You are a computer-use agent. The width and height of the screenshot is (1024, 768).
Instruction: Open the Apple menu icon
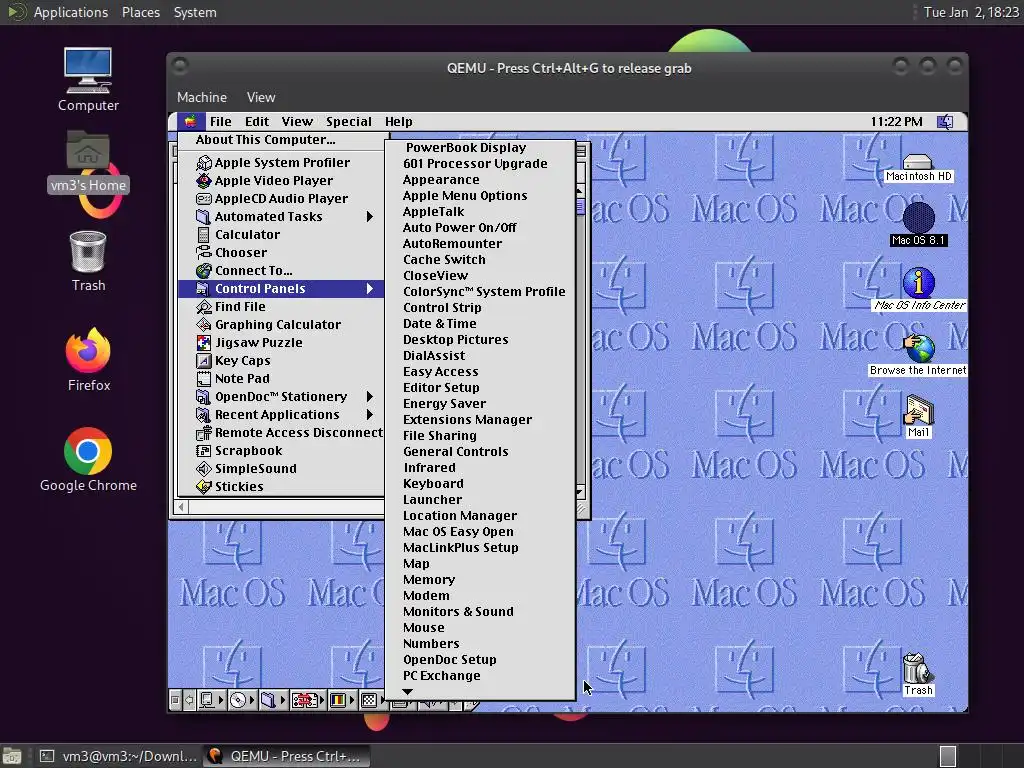(190, 121)
